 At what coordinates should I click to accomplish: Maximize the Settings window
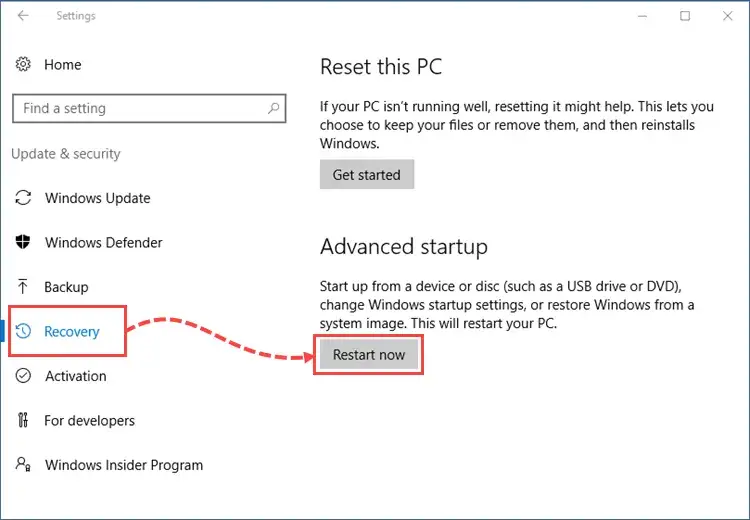[x=685, y=16]
